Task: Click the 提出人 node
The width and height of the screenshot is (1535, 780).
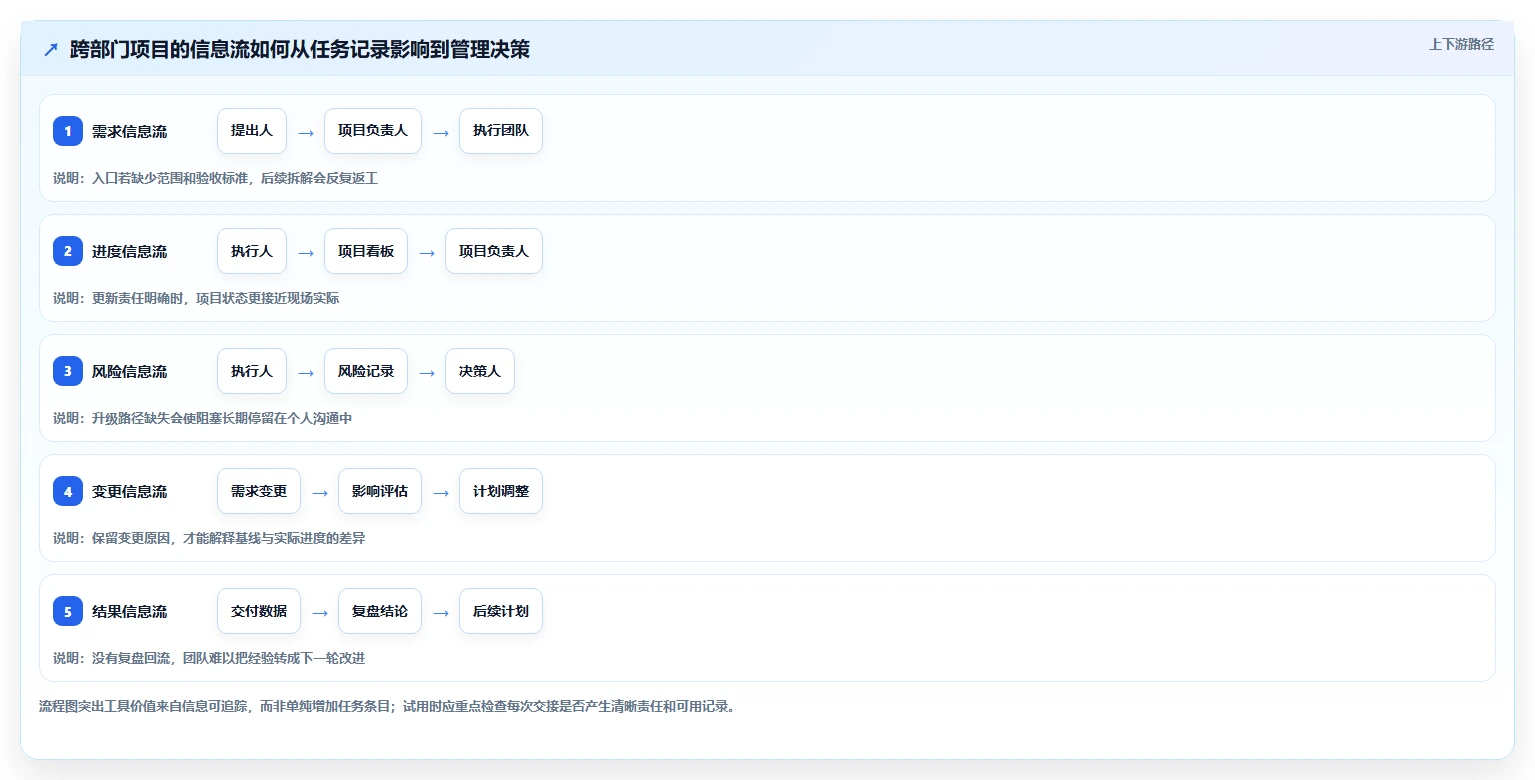Action: pos(252,131)
